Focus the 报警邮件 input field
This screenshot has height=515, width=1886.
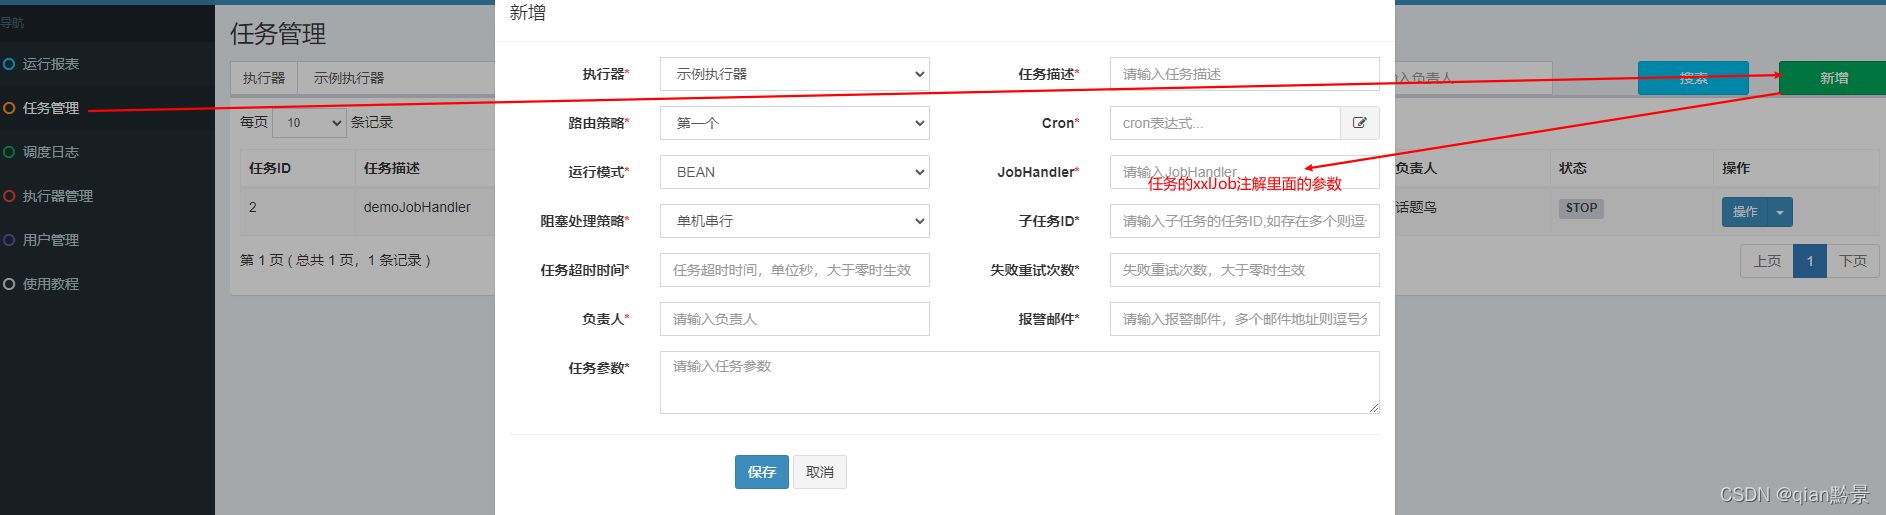[1245, 319]
